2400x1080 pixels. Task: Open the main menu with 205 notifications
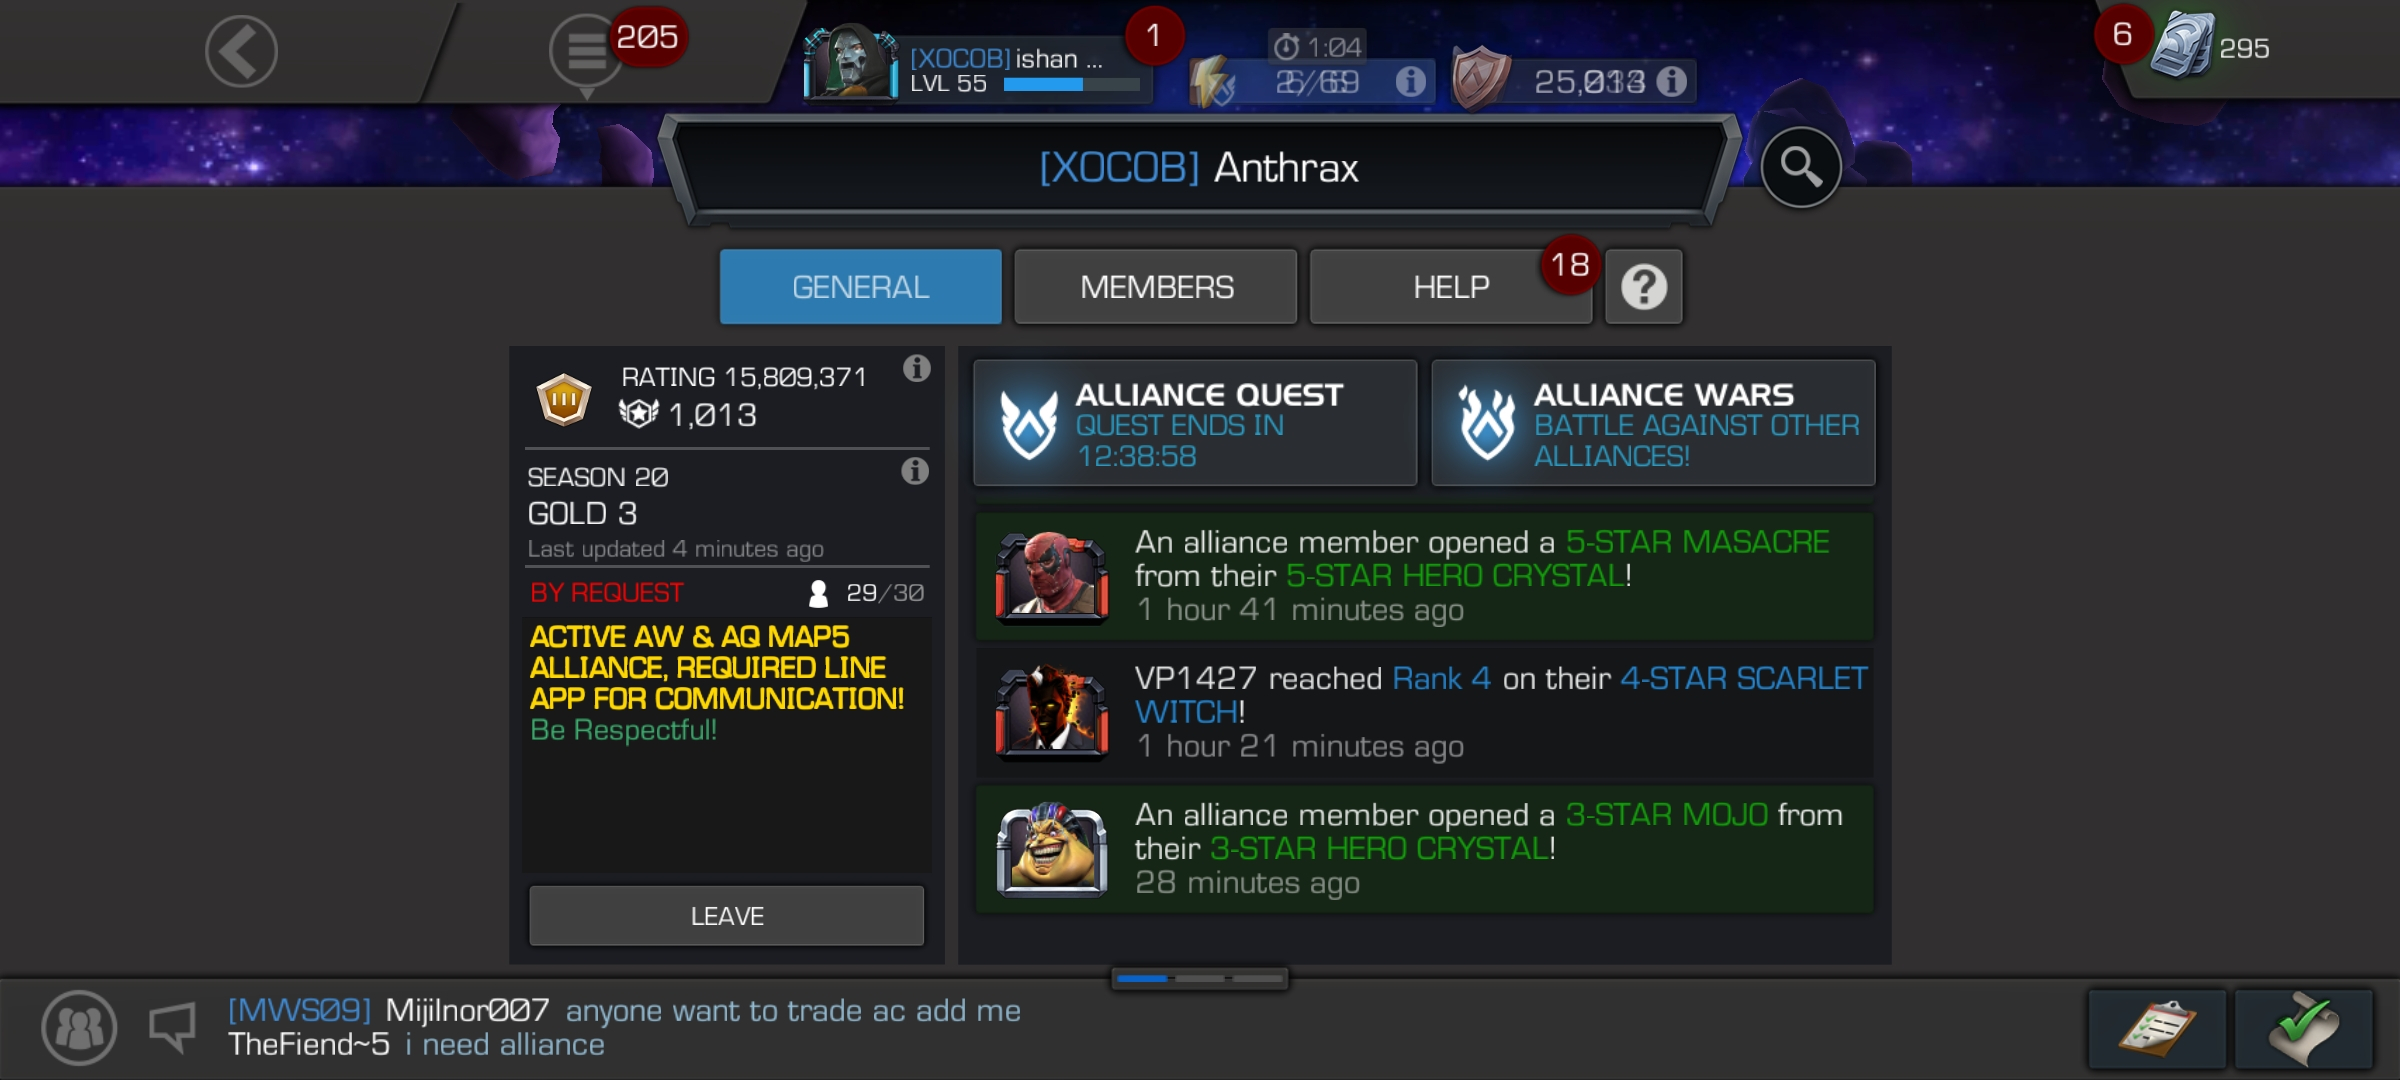pos(588,52)
